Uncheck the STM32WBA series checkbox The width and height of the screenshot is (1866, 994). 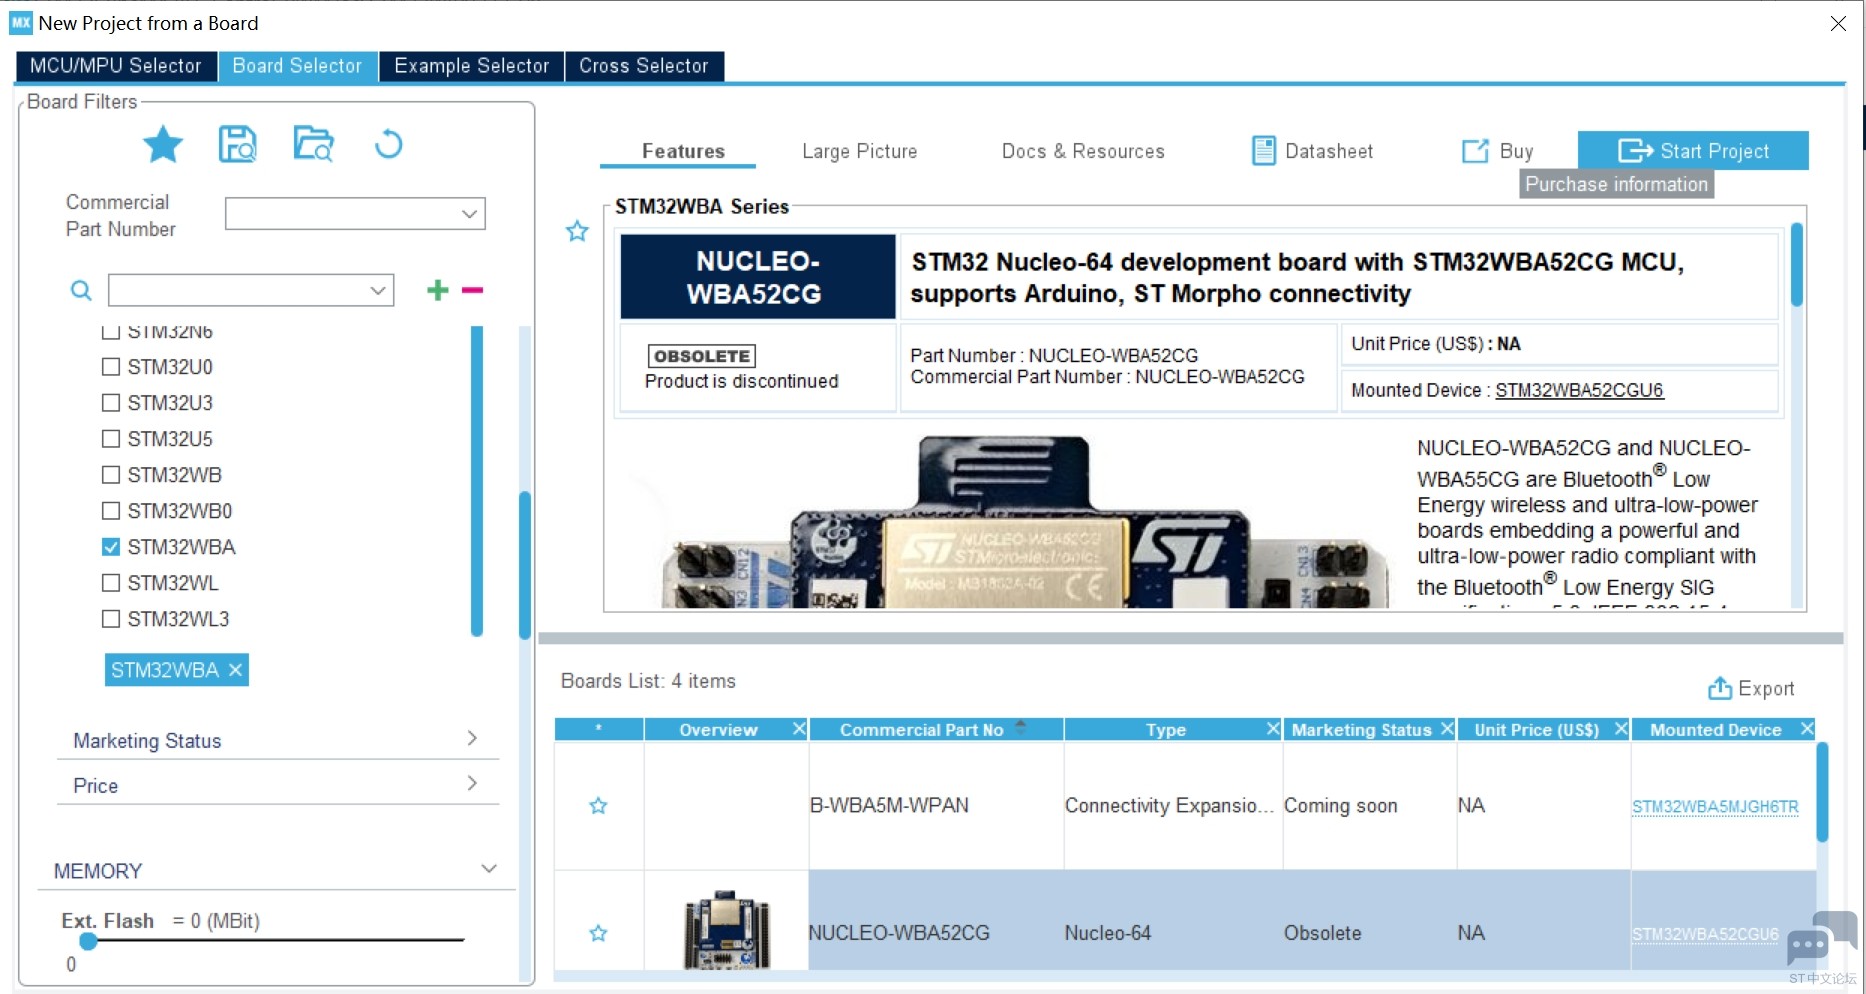(x=111, y=547)
